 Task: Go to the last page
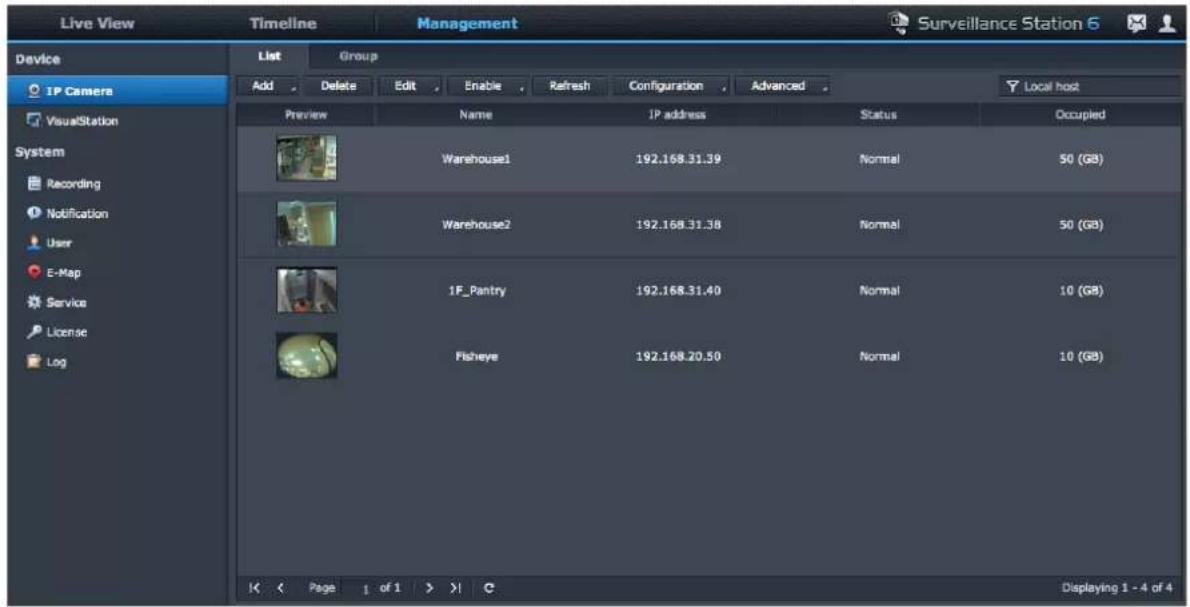pos(455,588)
